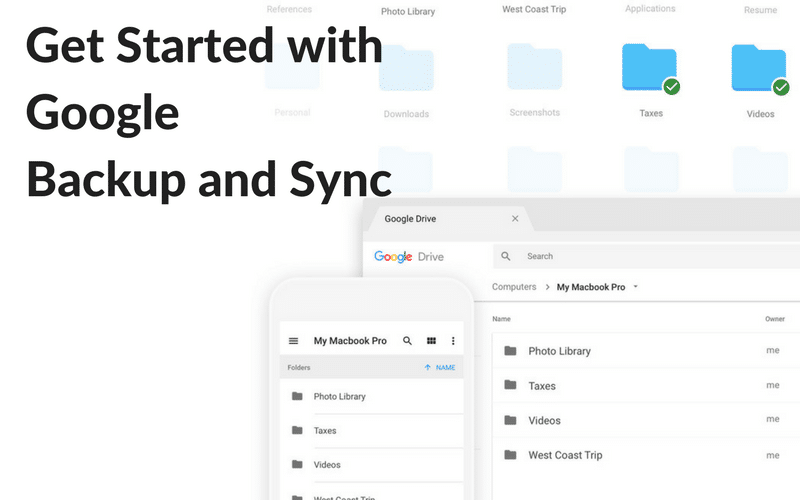The image size is (800, 500).
Task: Go to Computers in the breadcrumb
Action: coord(513,287)
